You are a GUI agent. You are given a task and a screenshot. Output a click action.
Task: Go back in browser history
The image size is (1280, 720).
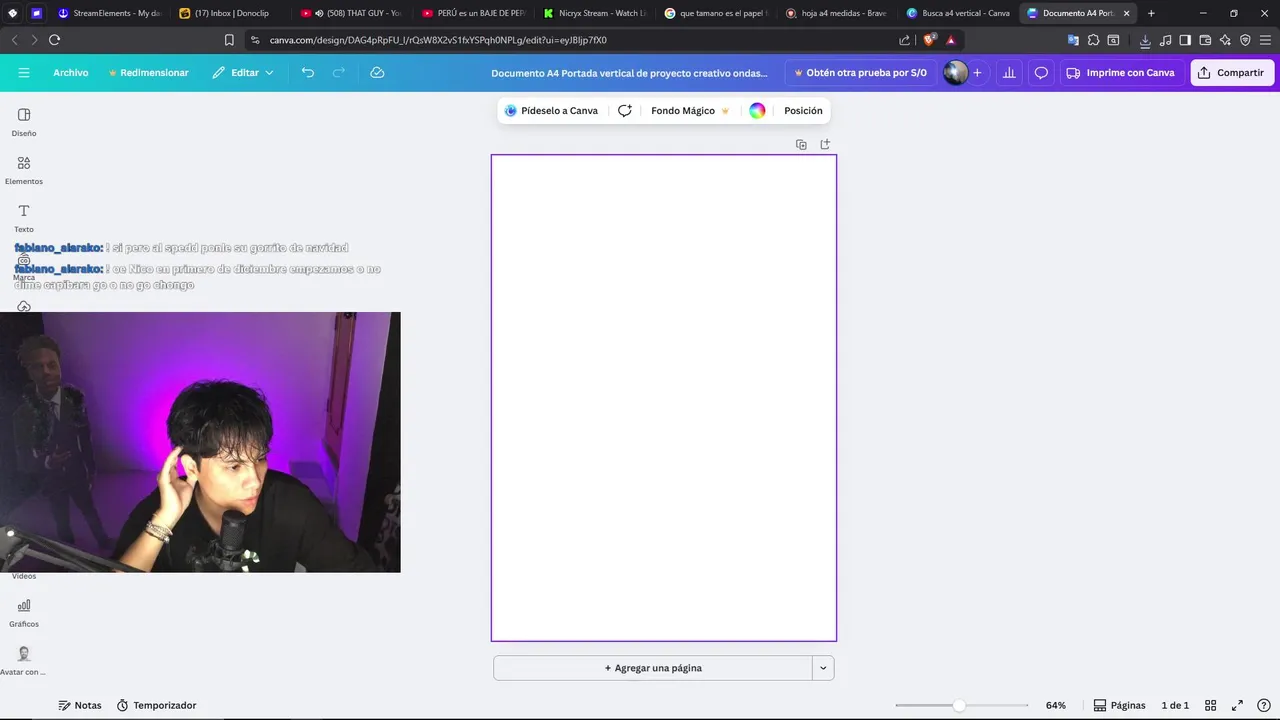point(14,40)
